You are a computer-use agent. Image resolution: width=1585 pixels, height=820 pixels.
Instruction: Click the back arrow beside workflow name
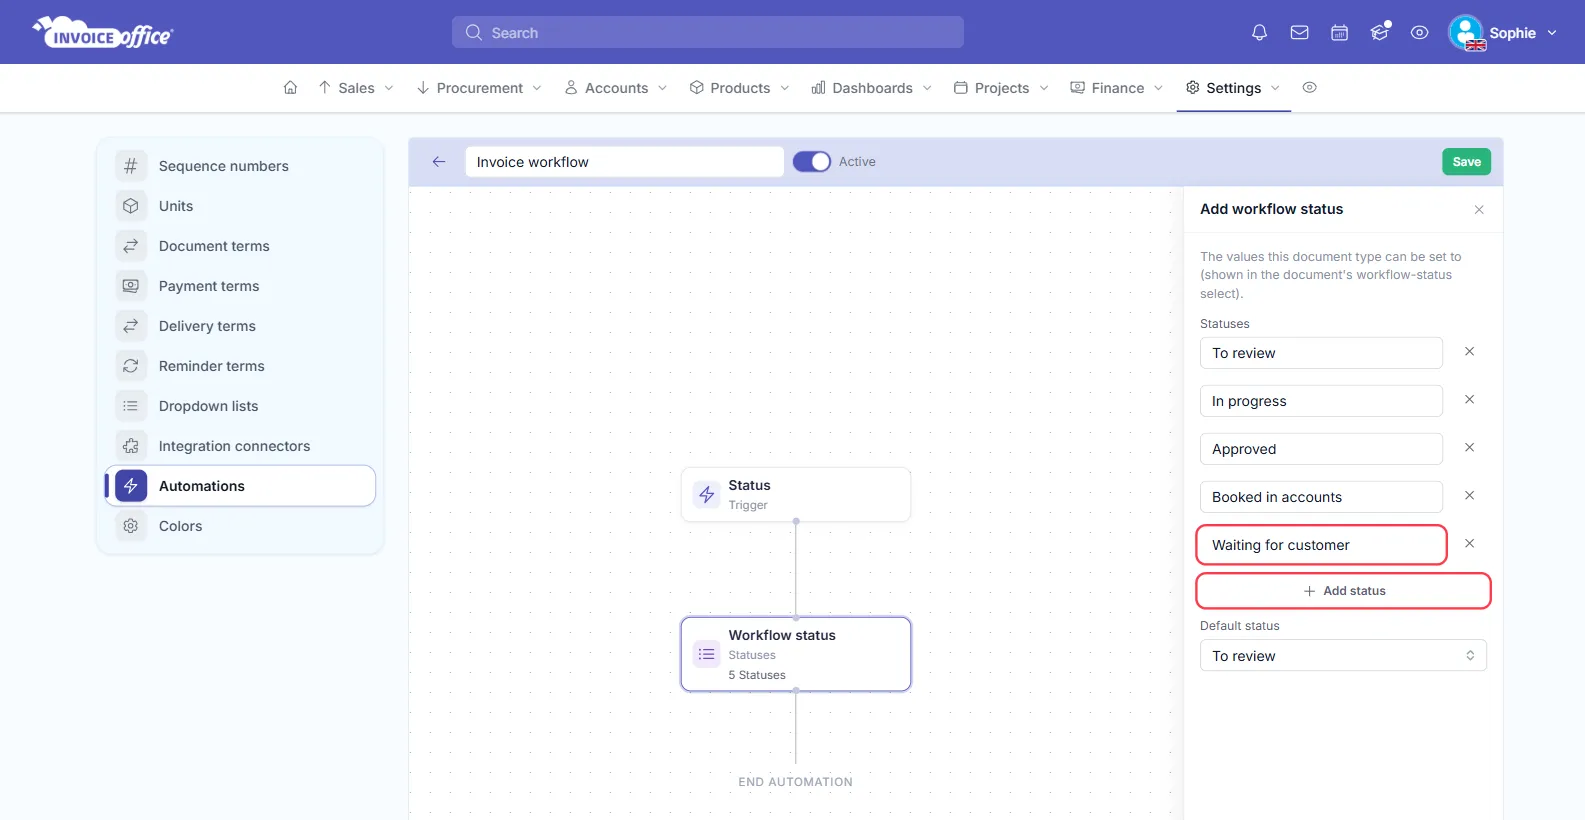click(x=438, y=161)
